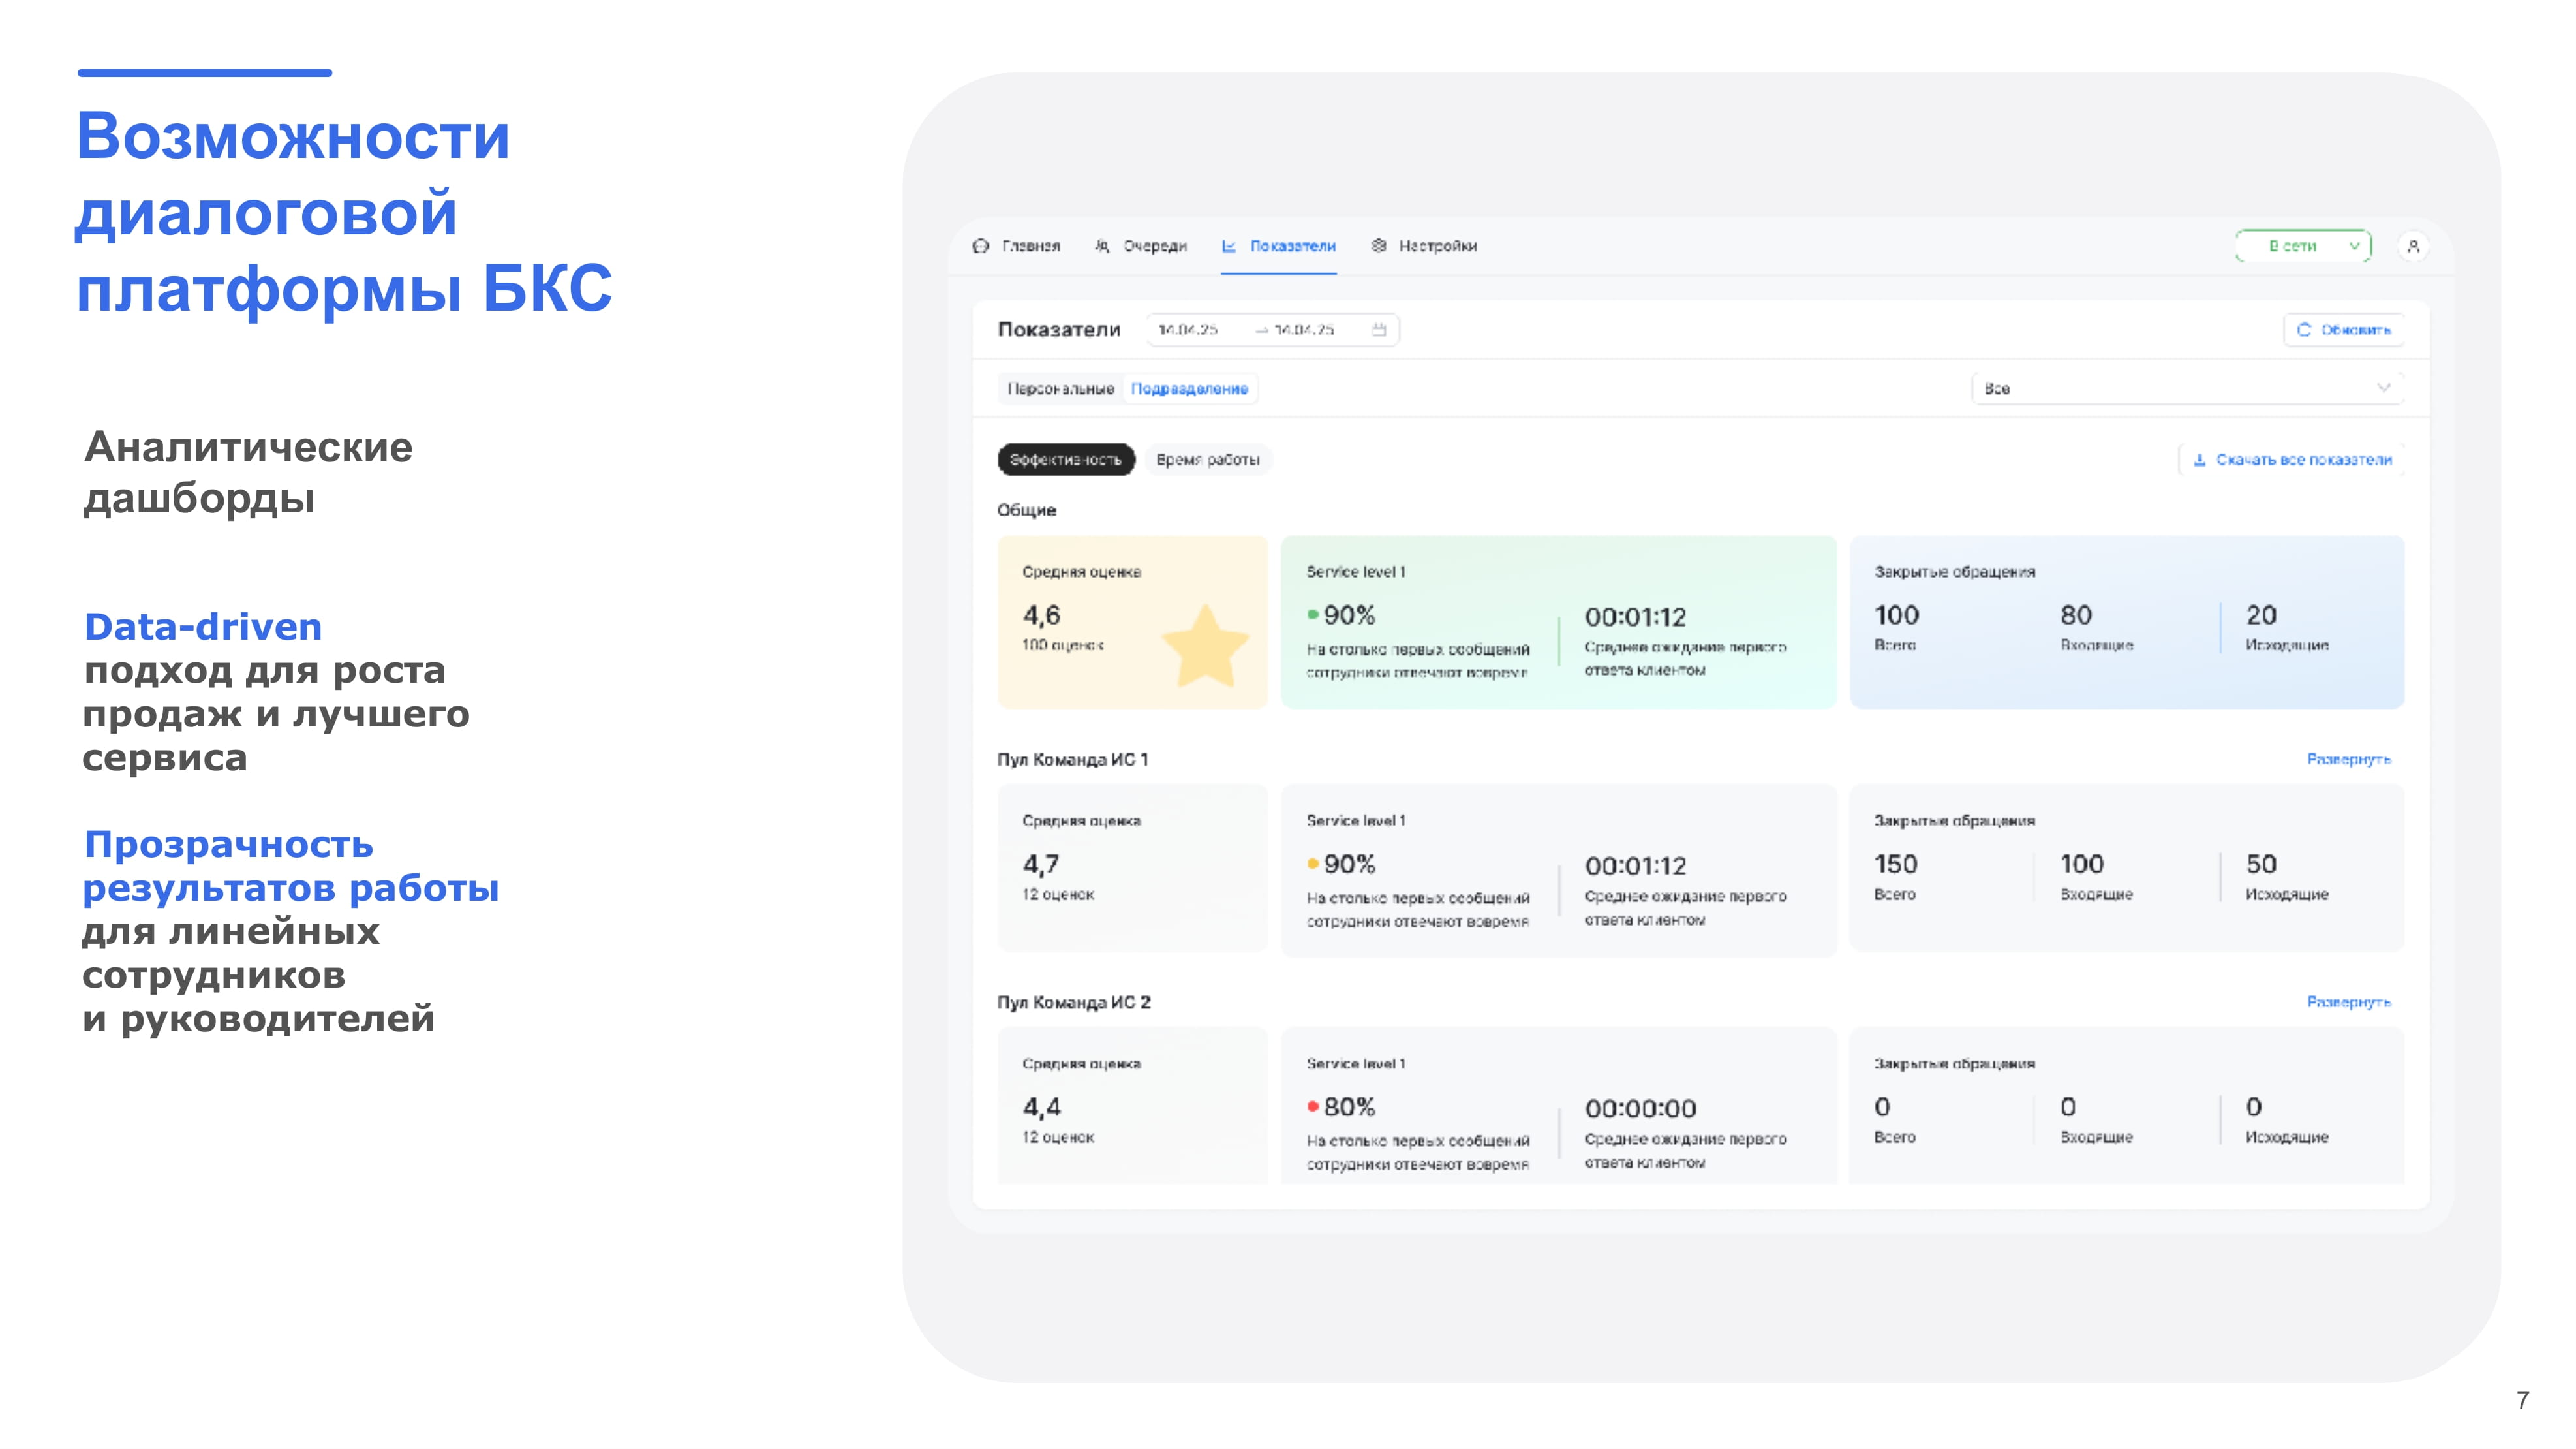
Task: Click the Пул Команда ИС 2 heading
Action: (1074, 1002)
